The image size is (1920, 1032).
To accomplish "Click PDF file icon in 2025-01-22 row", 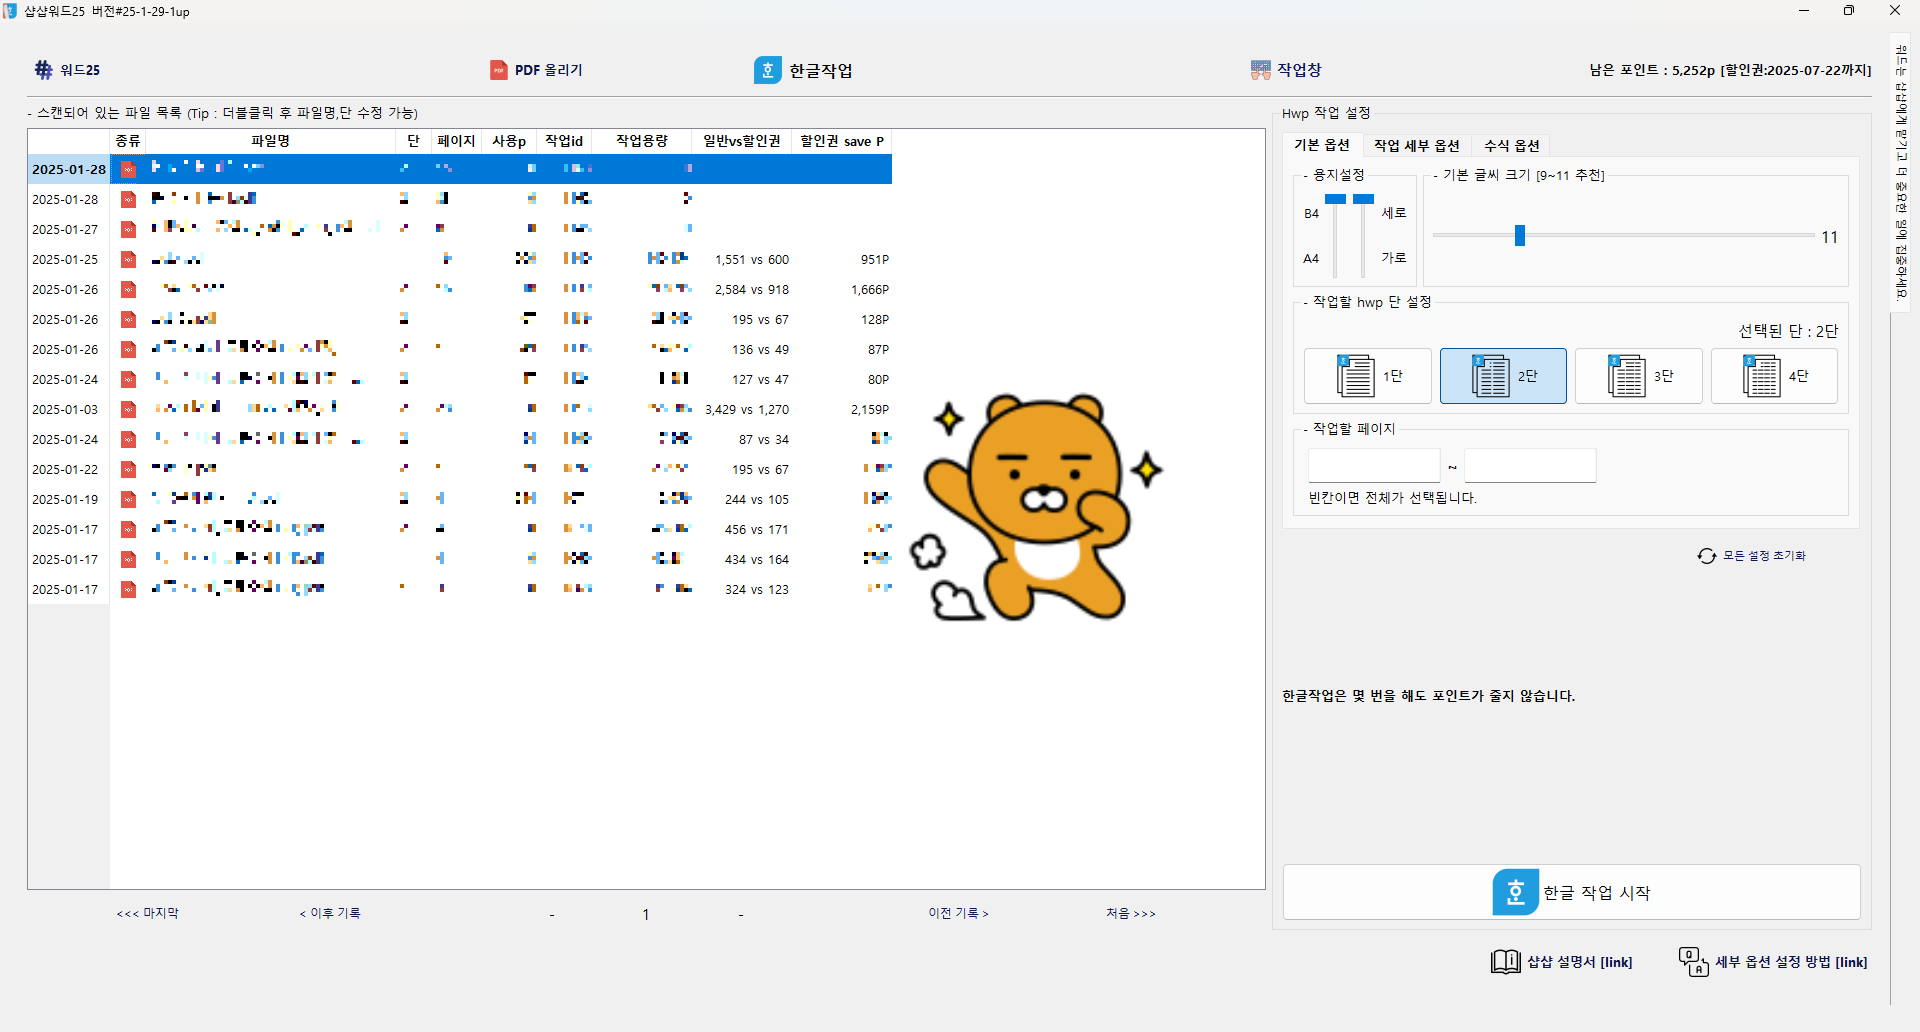I will (128, 469).
